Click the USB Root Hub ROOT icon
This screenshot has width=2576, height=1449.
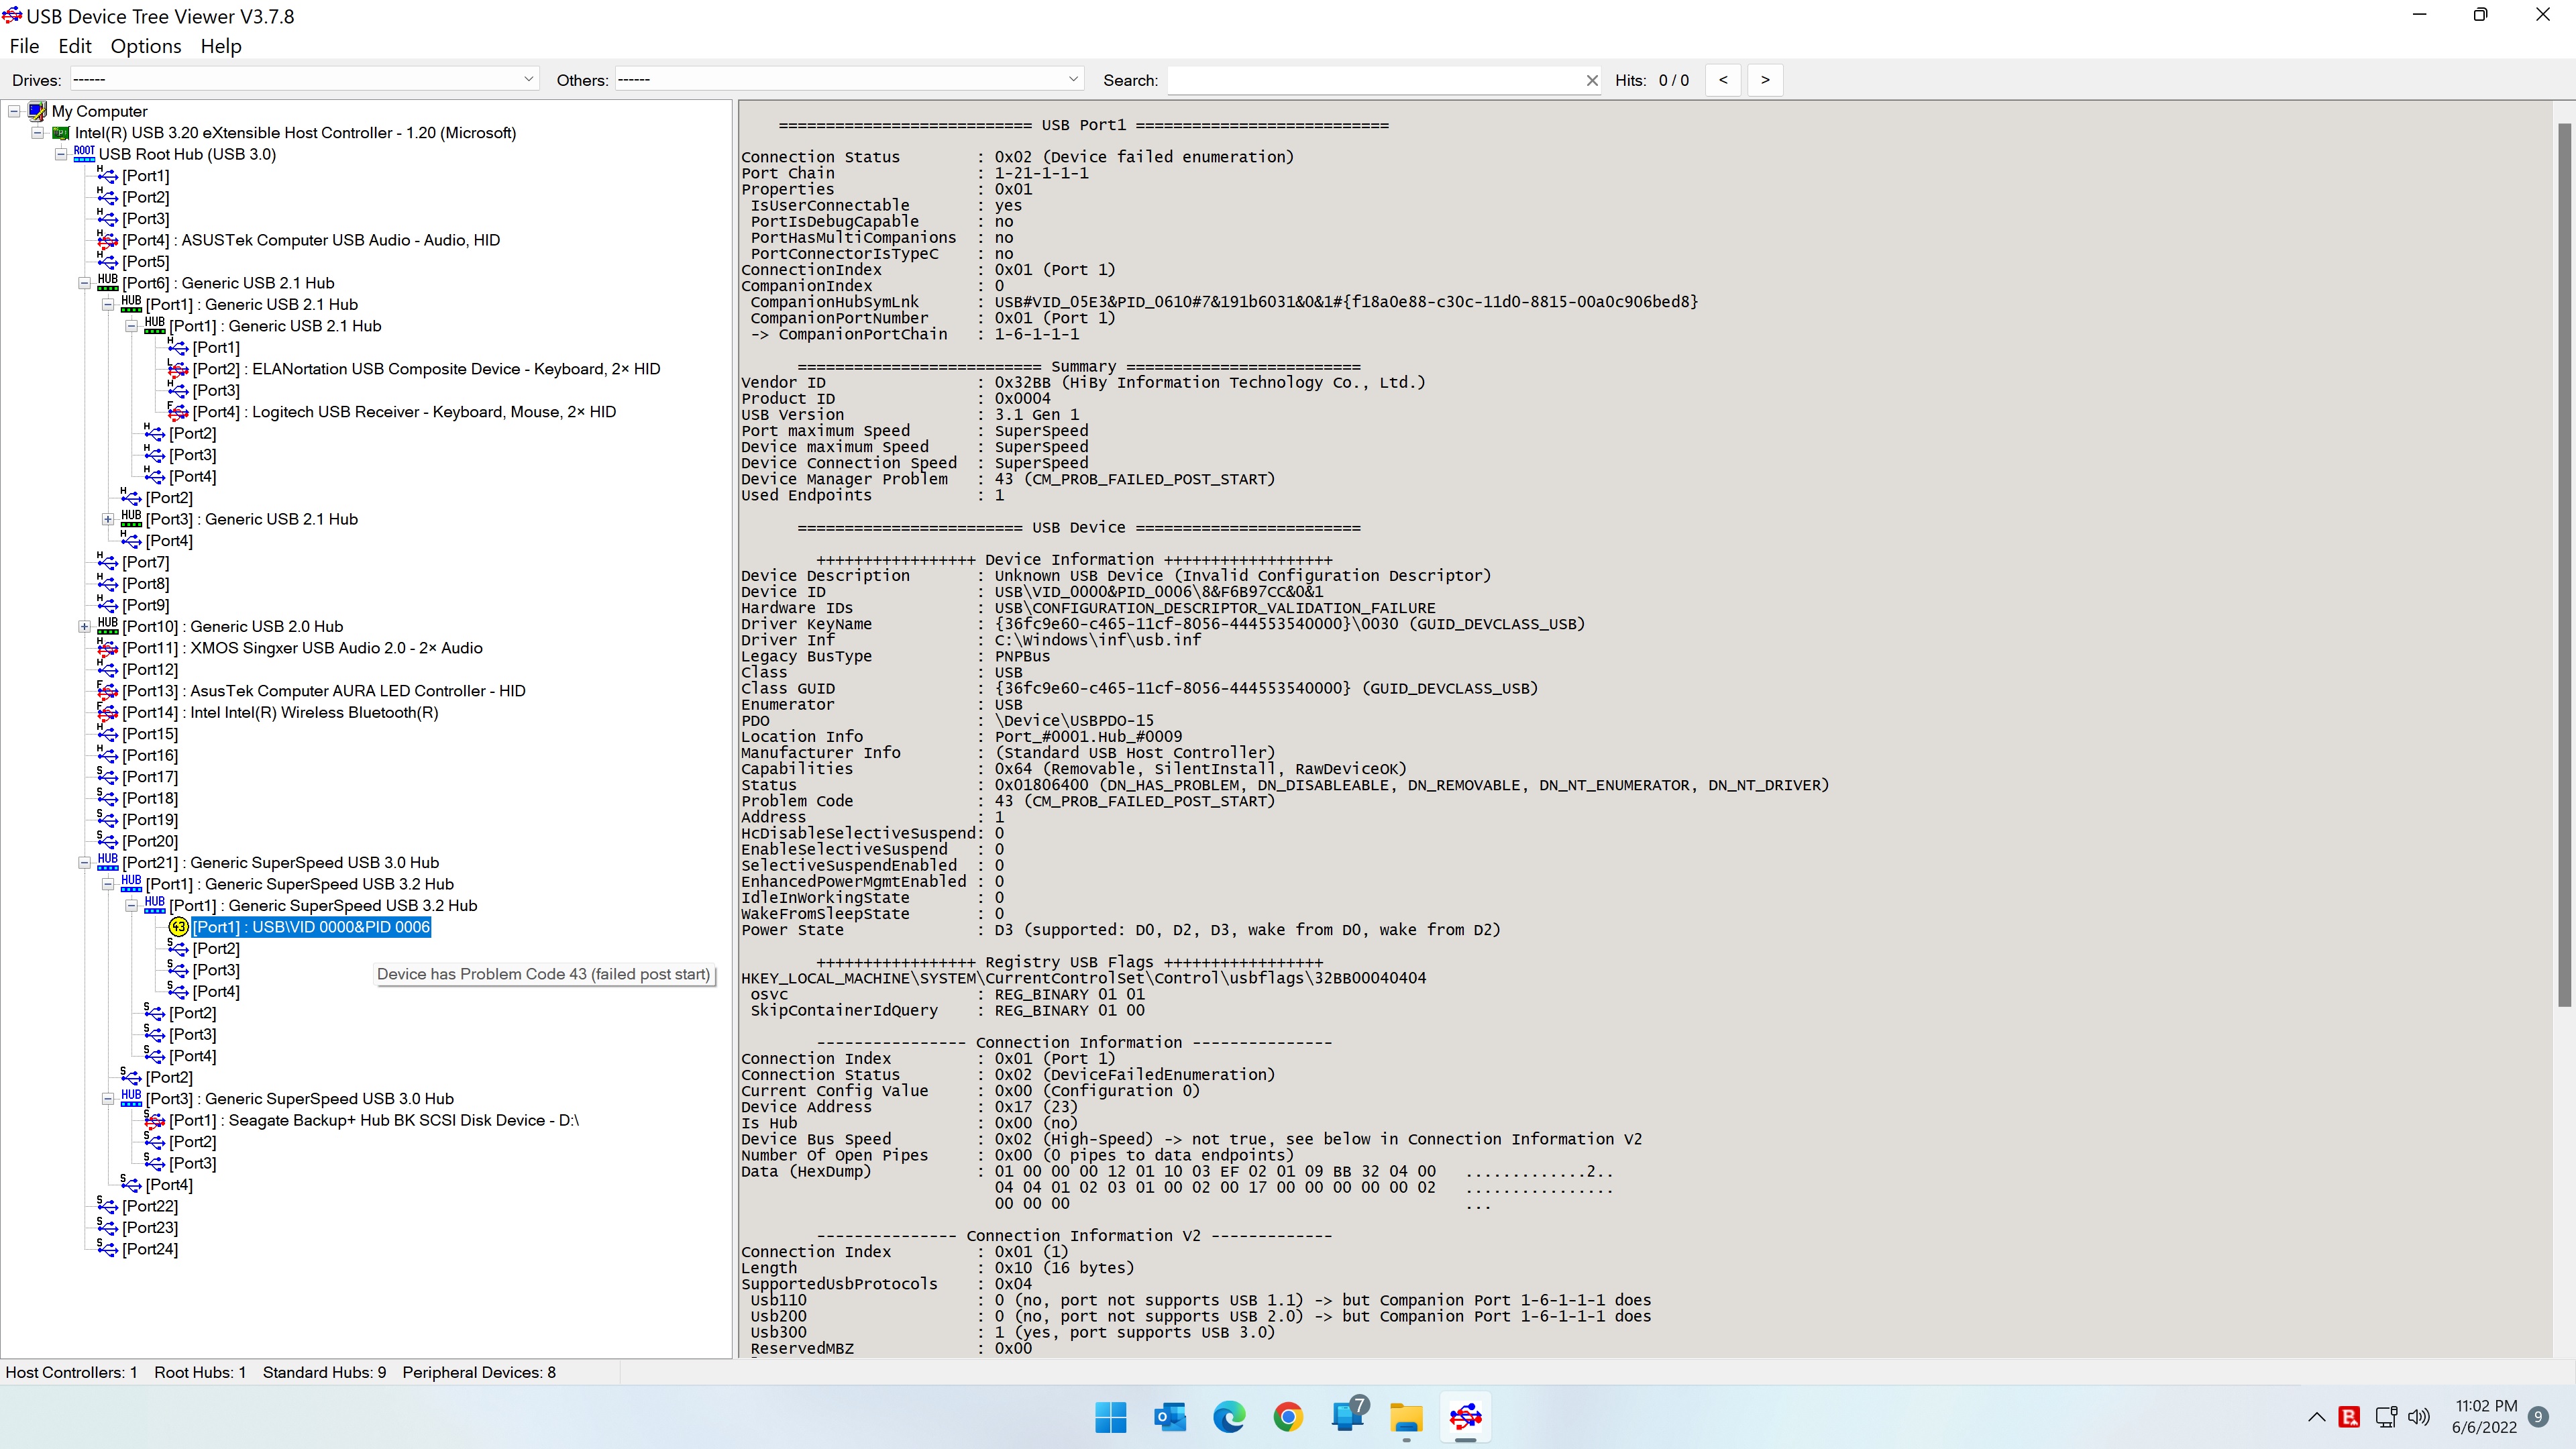click(85, 154)
